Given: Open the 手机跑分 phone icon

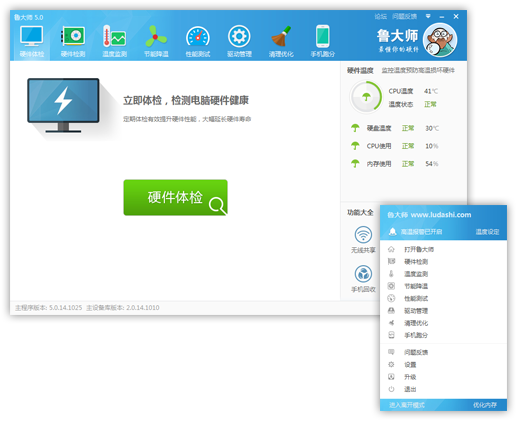Looking at the screenshot, I should pos(323,36).
